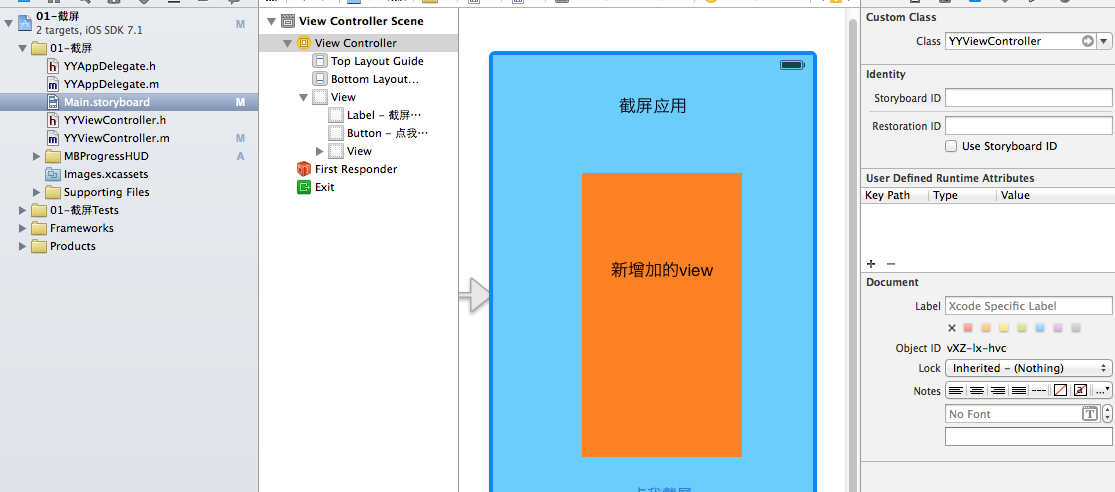This screenshot has width=1115, height=492.
Task: Expand the MBProgressHUD group
Action: [37, 156]
